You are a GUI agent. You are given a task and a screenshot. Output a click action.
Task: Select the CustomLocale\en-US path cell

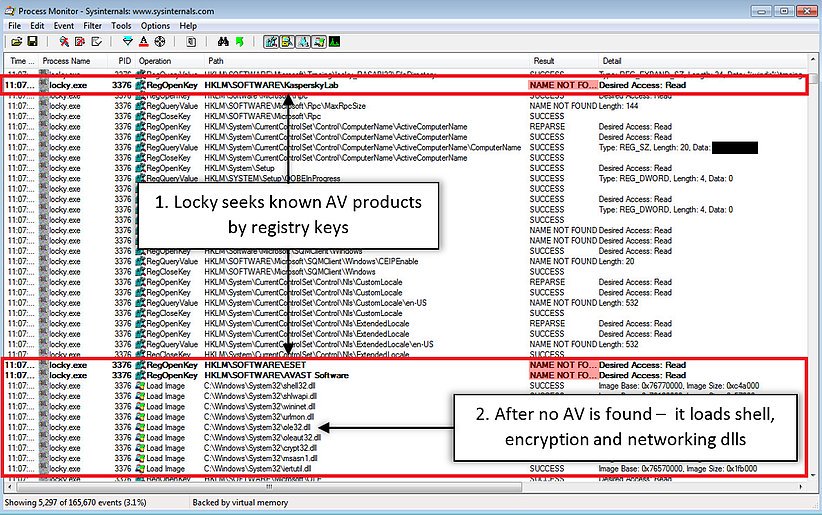[316, 303]
